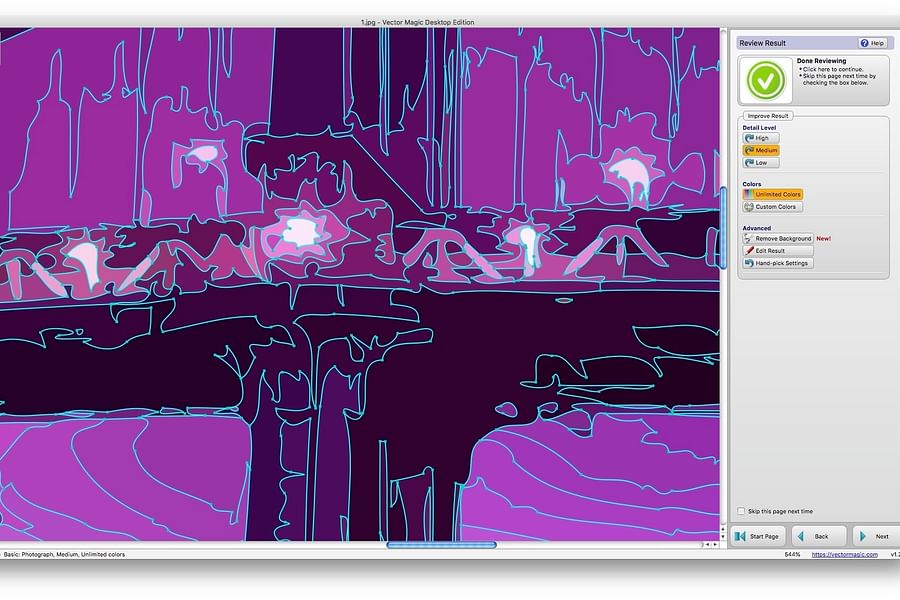Image resolution: width=900 pixels, height=600 pixels.
Task: Switch to the Improve Result tab
Action: point(767,115)
